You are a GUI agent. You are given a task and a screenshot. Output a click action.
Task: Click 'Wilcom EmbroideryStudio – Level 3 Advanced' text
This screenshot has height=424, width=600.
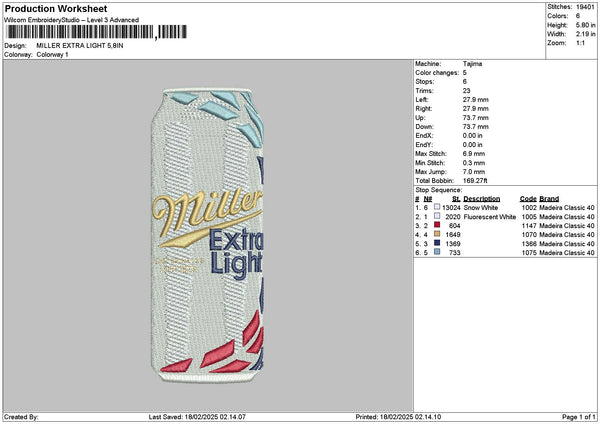coord(71,20)
